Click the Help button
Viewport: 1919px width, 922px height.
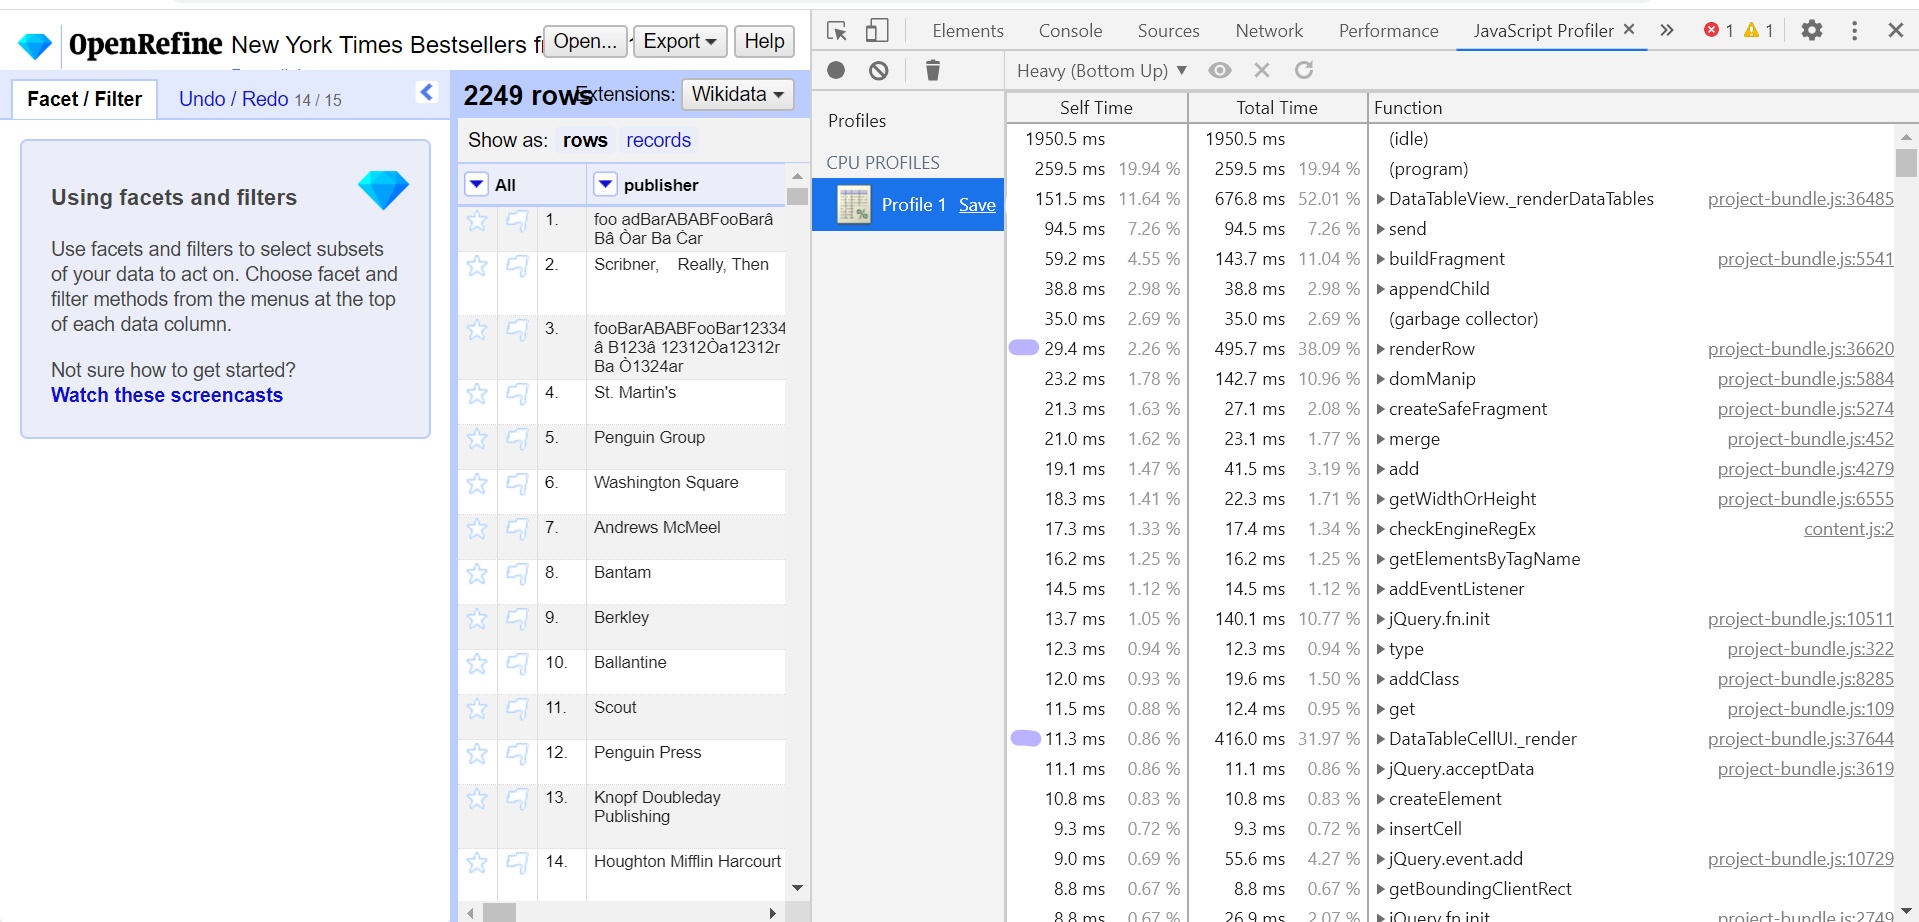[764, 41]
